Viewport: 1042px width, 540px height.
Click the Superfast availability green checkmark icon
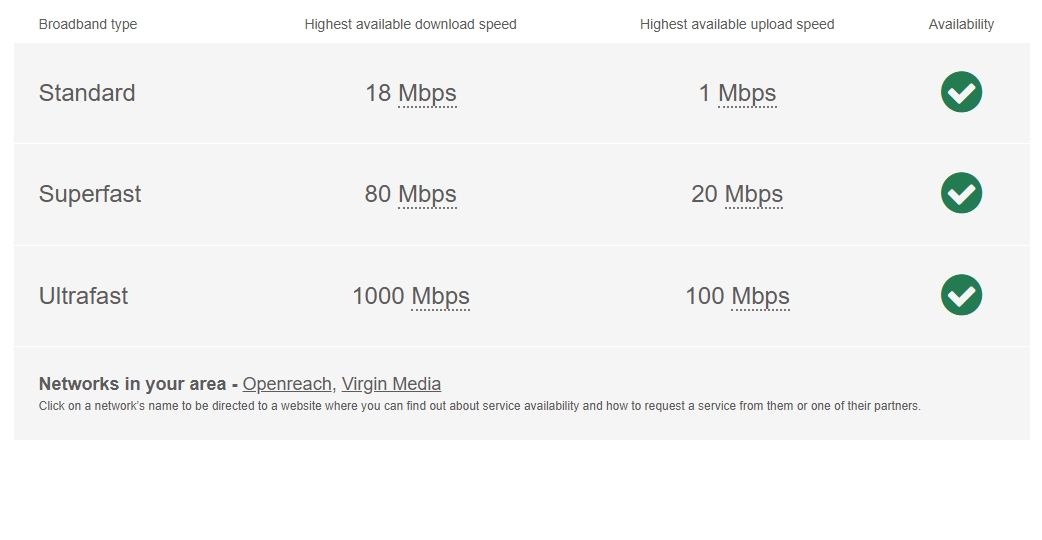pyautogui.click(x=961, y=193)
